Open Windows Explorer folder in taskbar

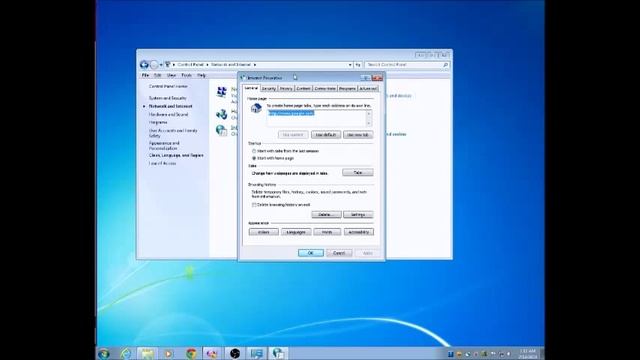pyautogui.click(x=147, y=353)
